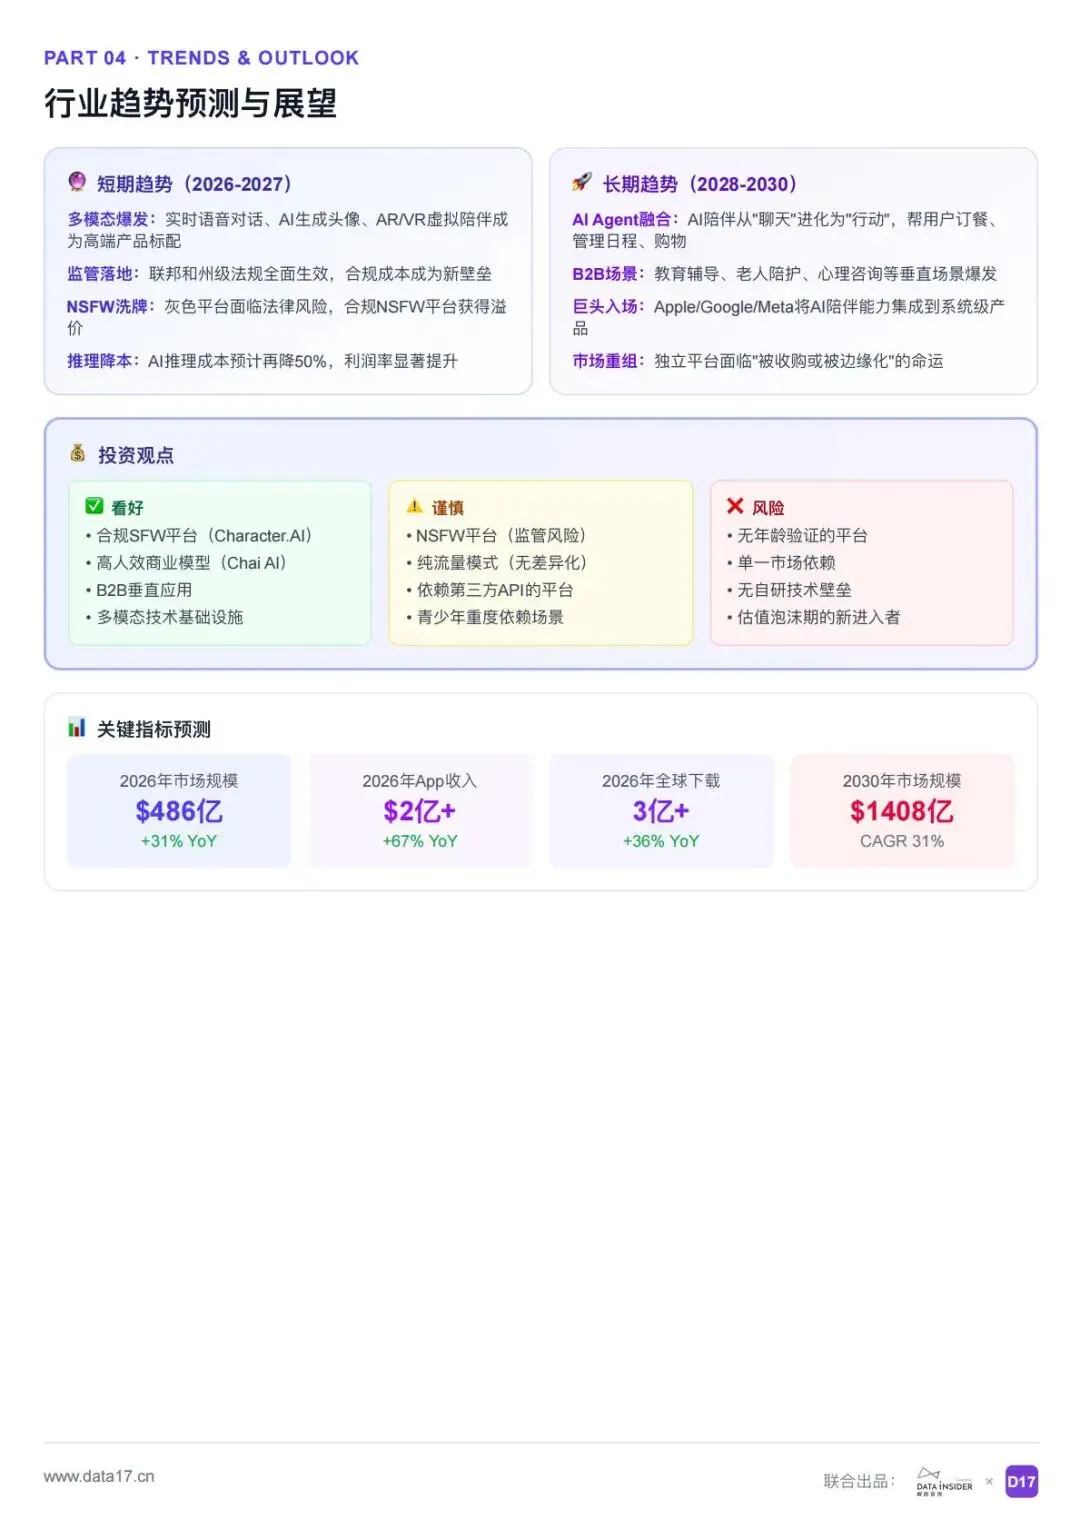The image size is (1080, 1529).
Task: Click the rocket icon beside 长期趋势
Action: pyautogui.click(x=582, y=182)
